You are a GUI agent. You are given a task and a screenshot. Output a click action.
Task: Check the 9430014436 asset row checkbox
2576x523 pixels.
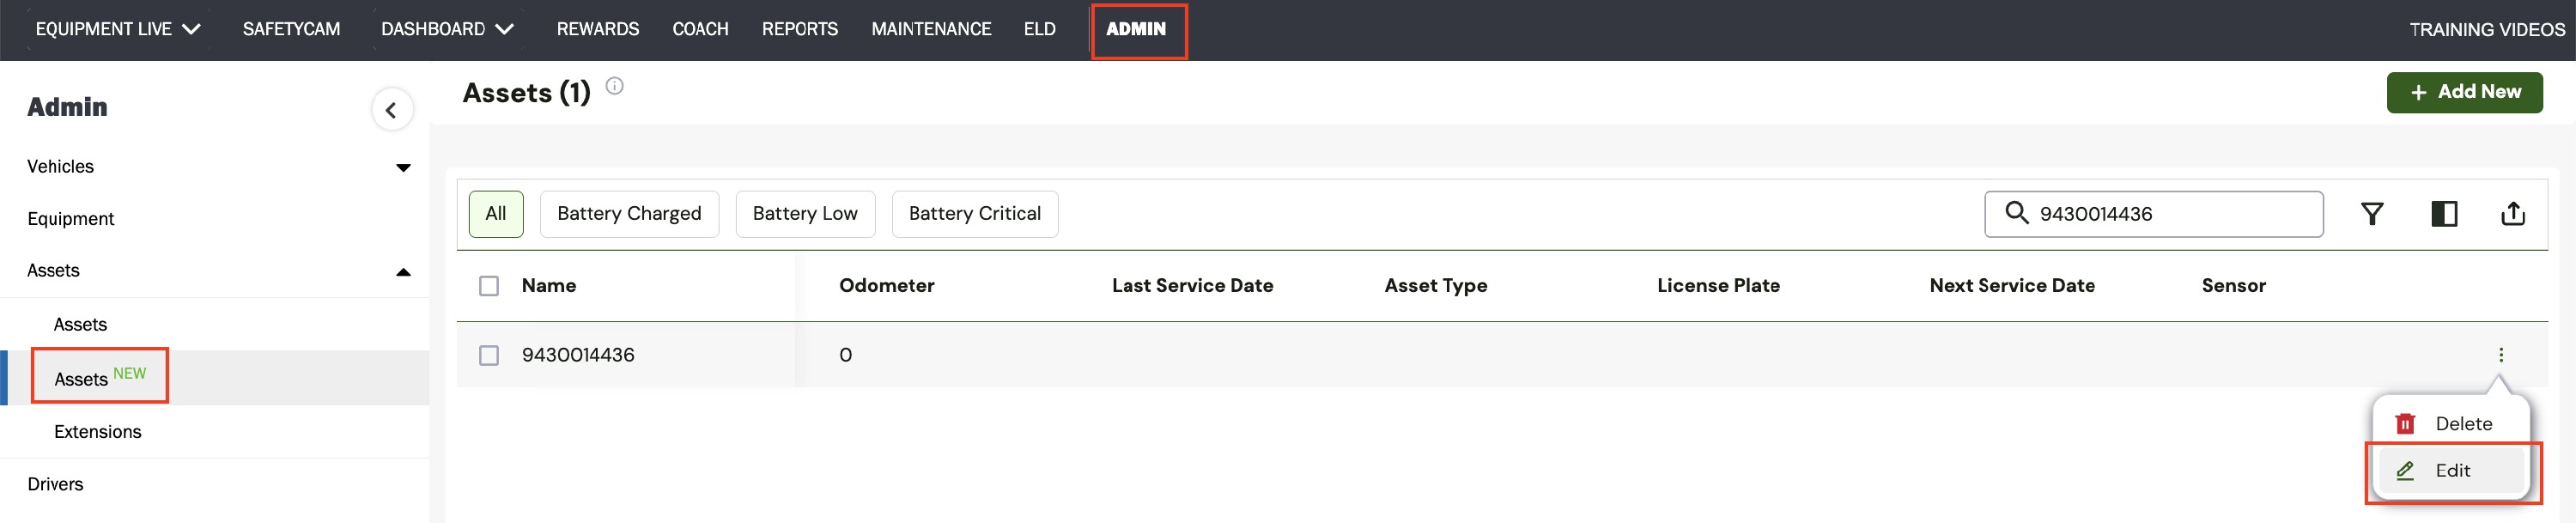[489, 355]
